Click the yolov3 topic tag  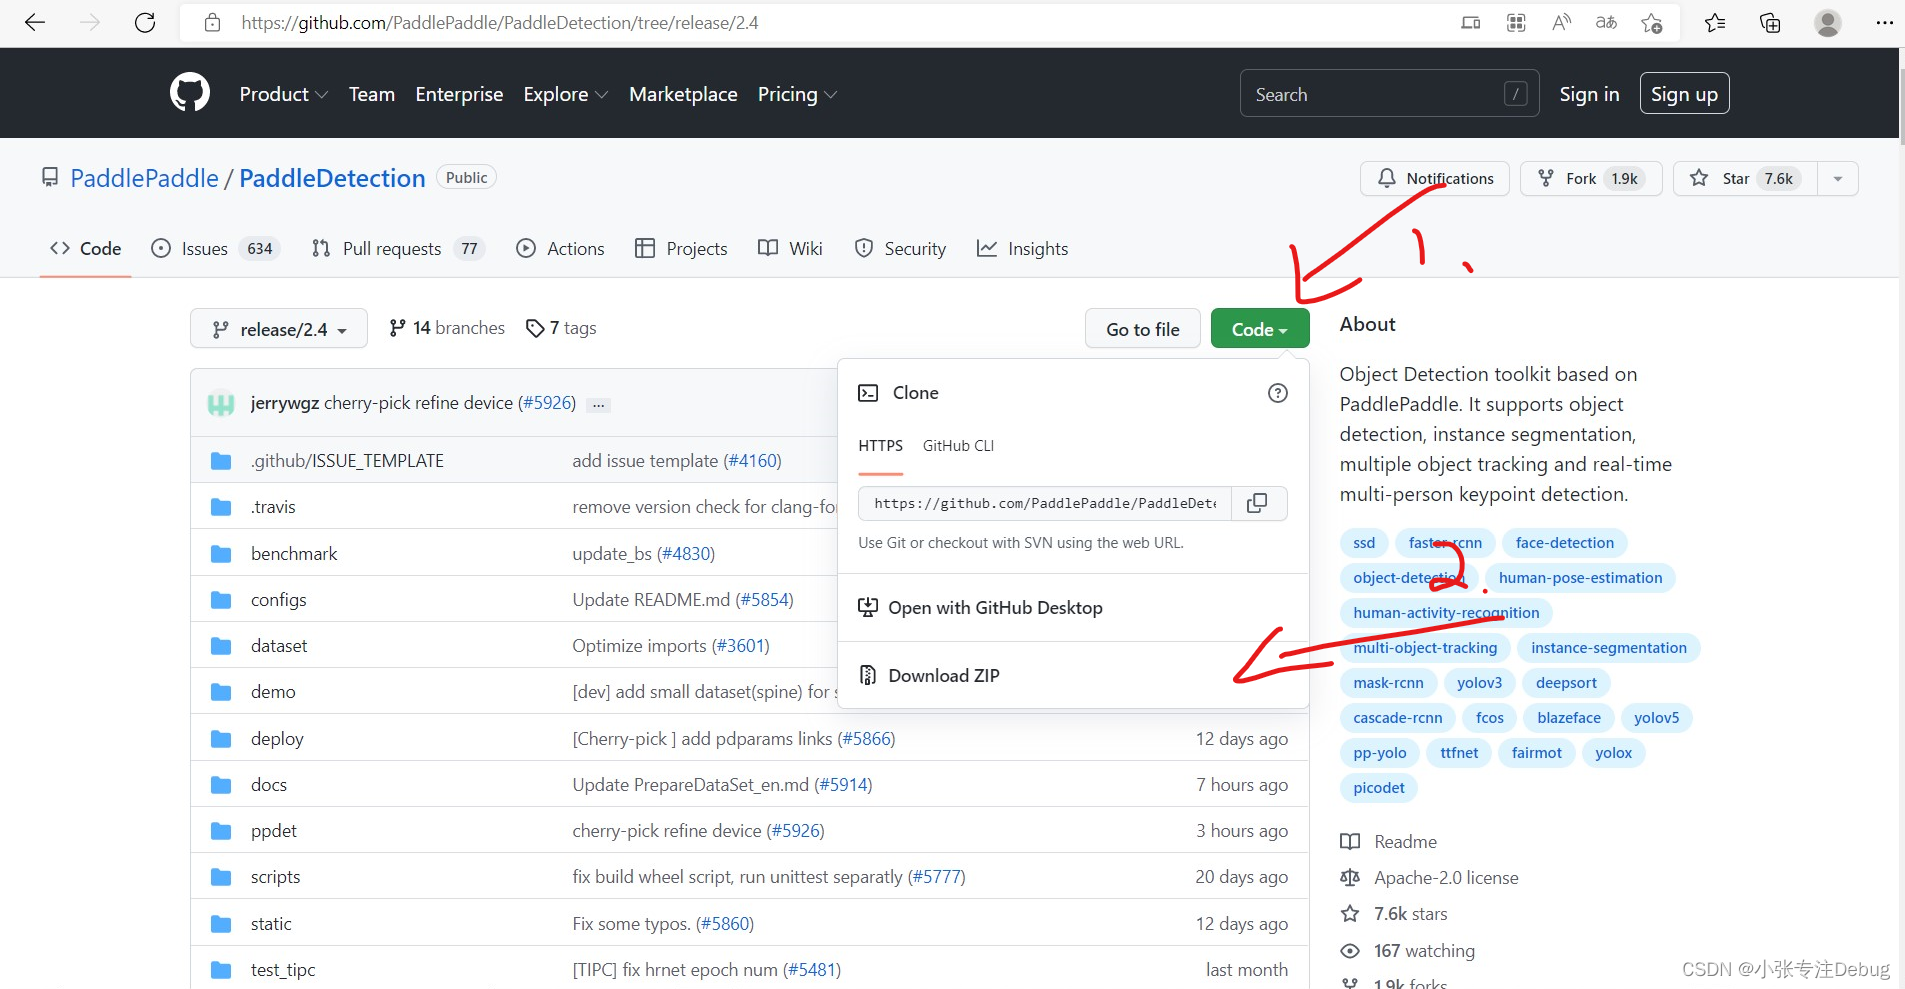(1479, 683)
